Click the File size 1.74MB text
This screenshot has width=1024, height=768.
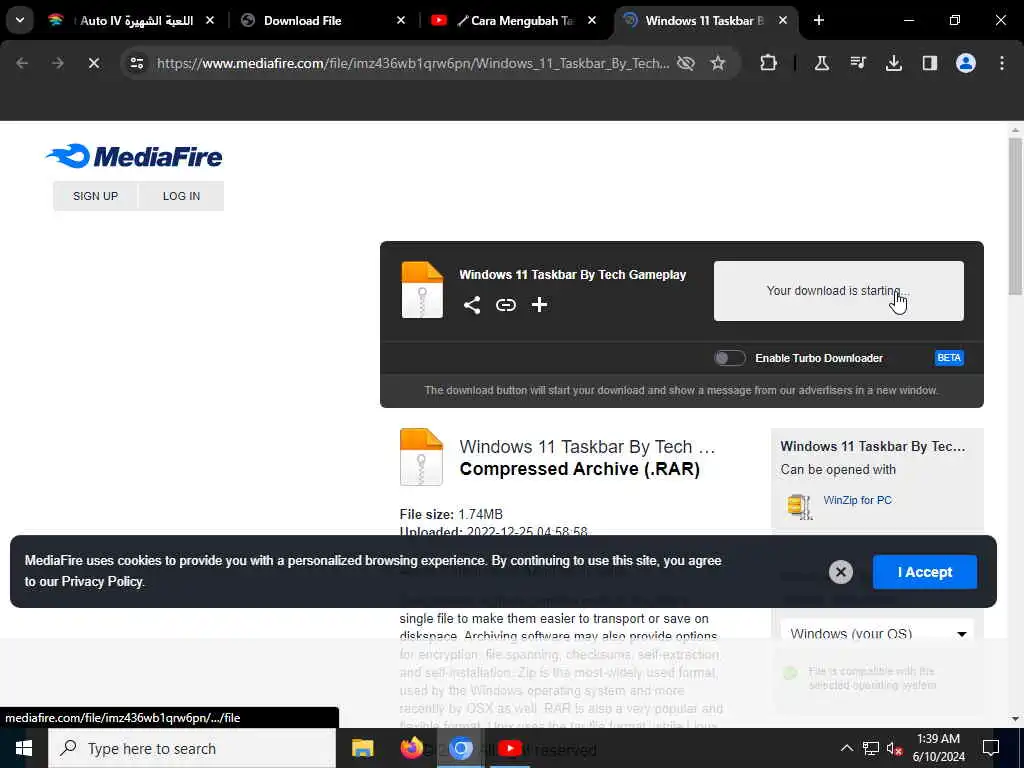(451, 514)
